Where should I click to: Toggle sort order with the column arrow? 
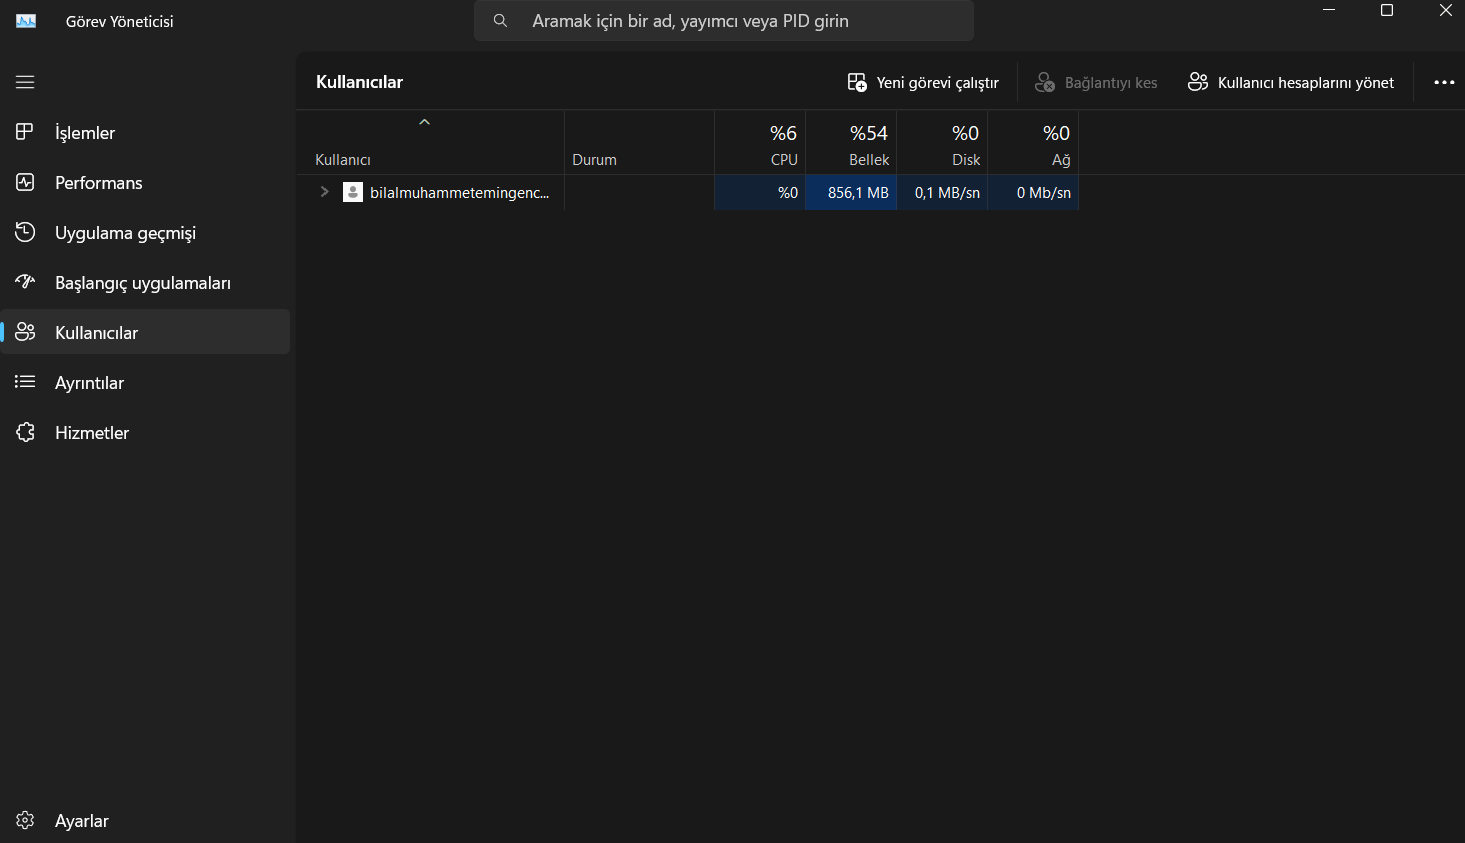(x=424, y=122)
